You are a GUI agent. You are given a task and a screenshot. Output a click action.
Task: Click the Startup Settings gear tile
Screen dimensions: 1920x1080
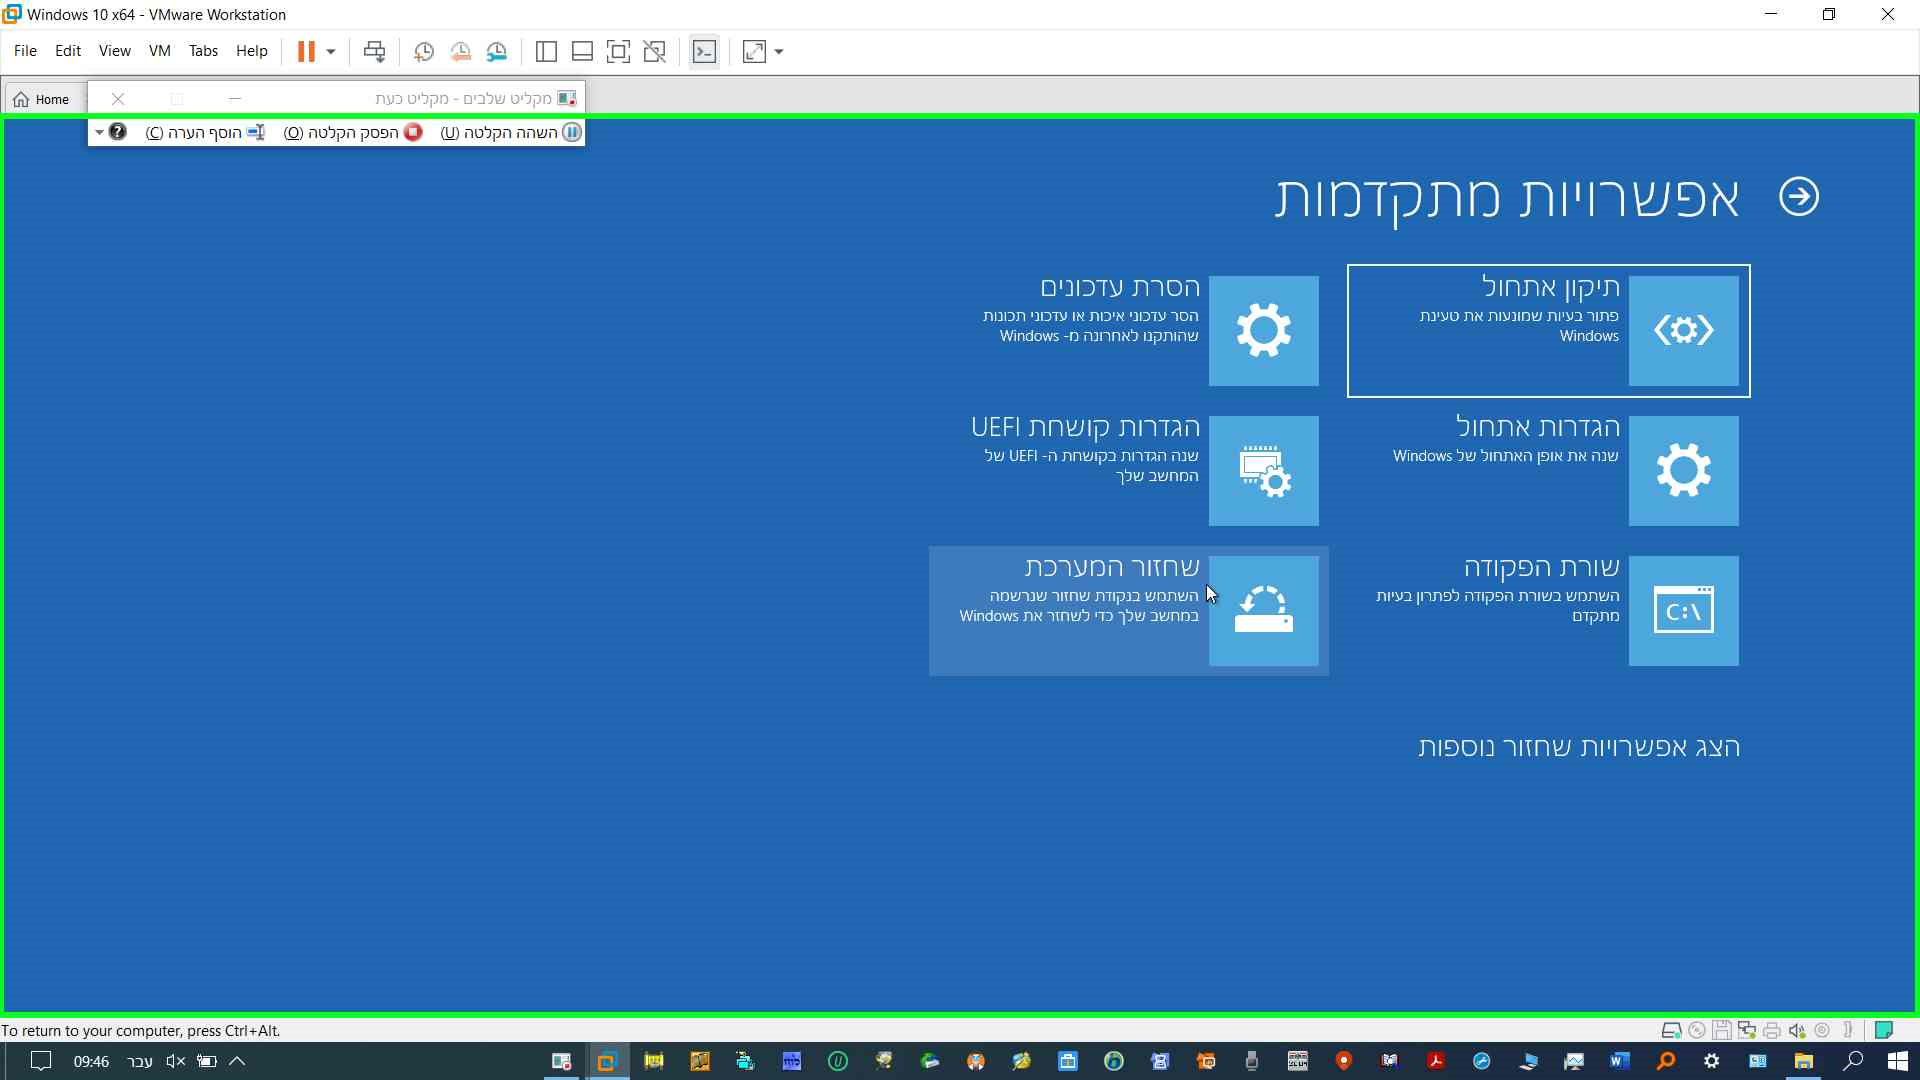click(x=1683, y=470)
